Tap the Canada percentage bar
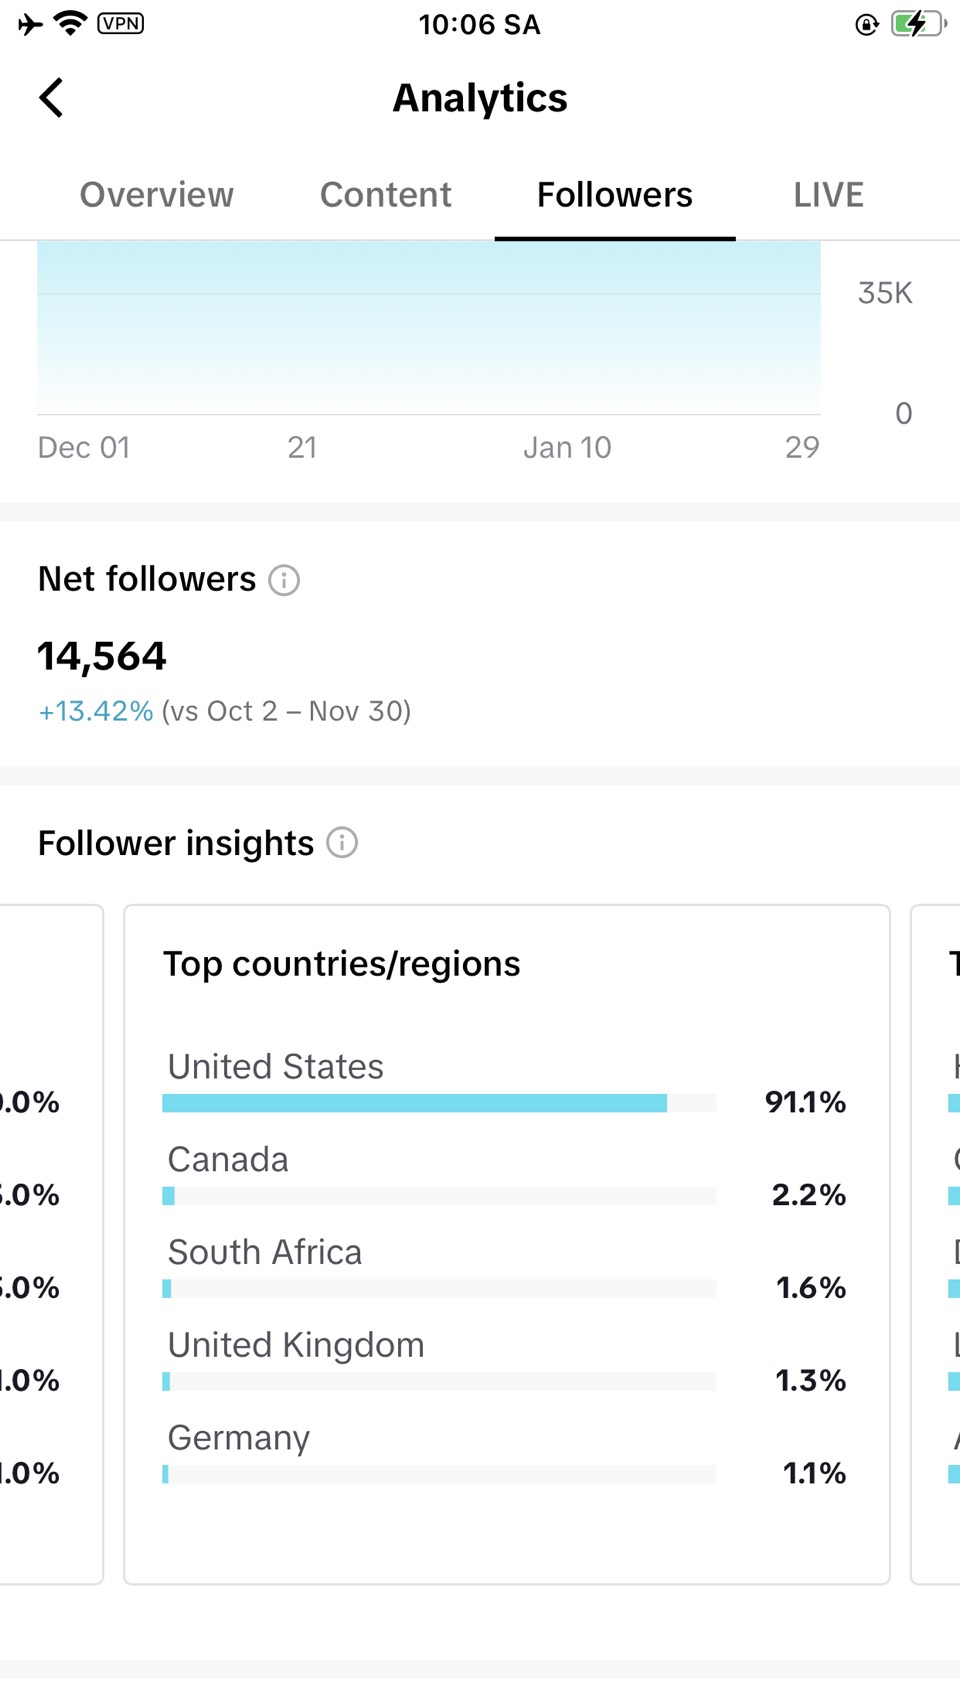The width and height of the screenshot is (960, 1707). 439,1196
